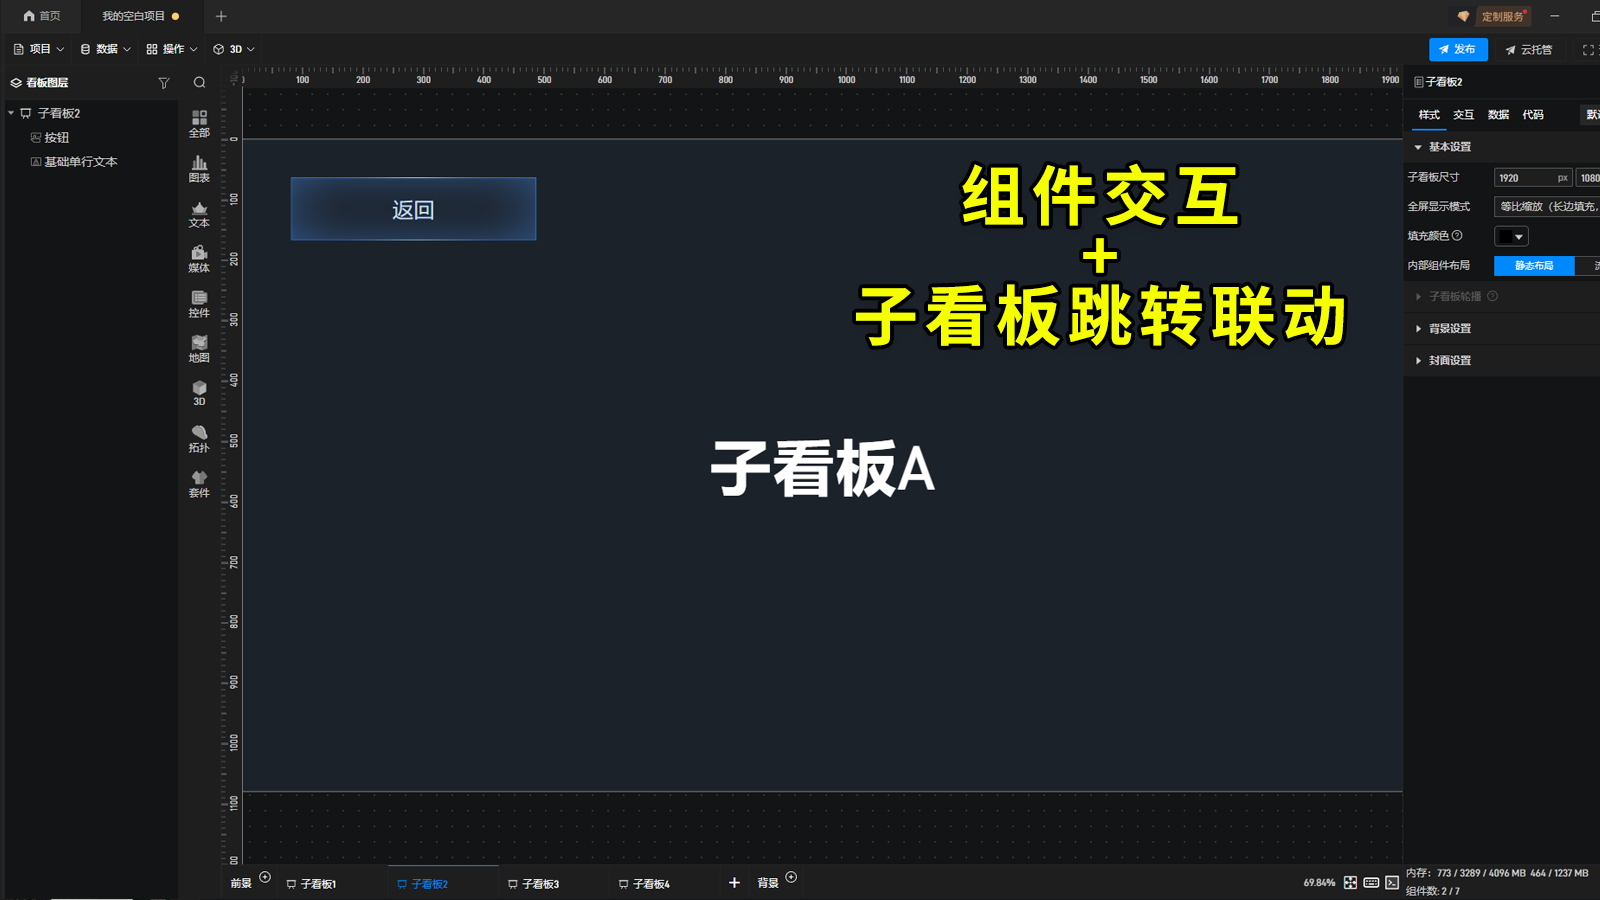
Task: Select the 拓扑 (topology) category icon
Action: pos(198,437)
